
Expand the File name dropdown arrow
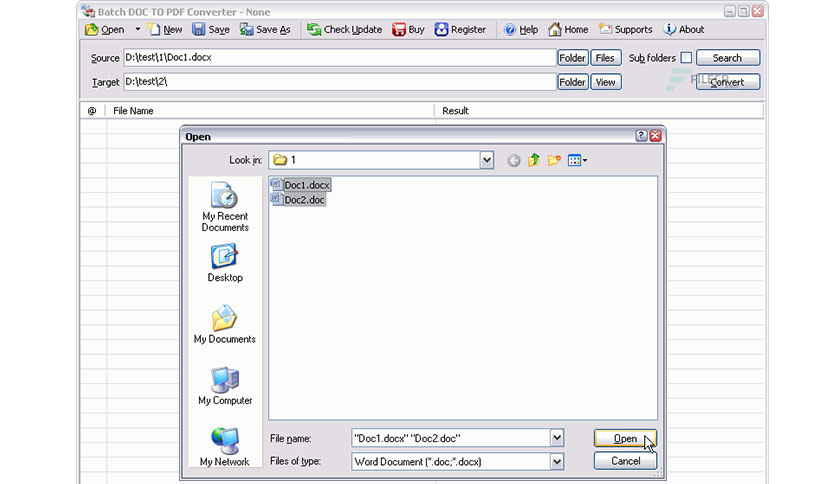click(x=557, y=438)
